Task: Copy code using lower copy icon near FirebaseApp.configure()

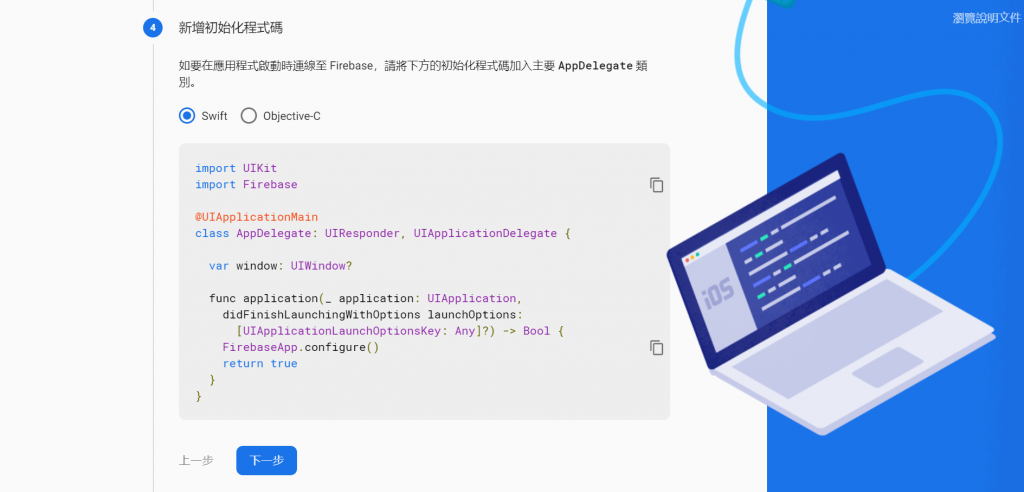Action: pos(656,347)
